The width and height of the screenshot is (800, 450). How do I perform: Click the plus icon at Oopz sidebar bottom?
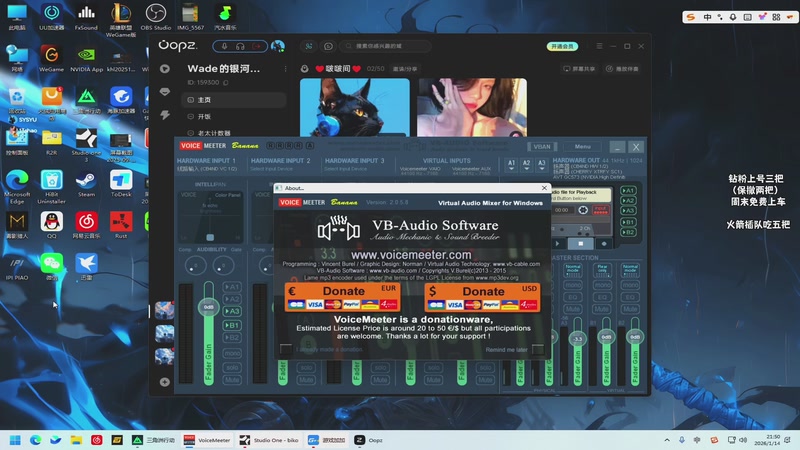164,382
